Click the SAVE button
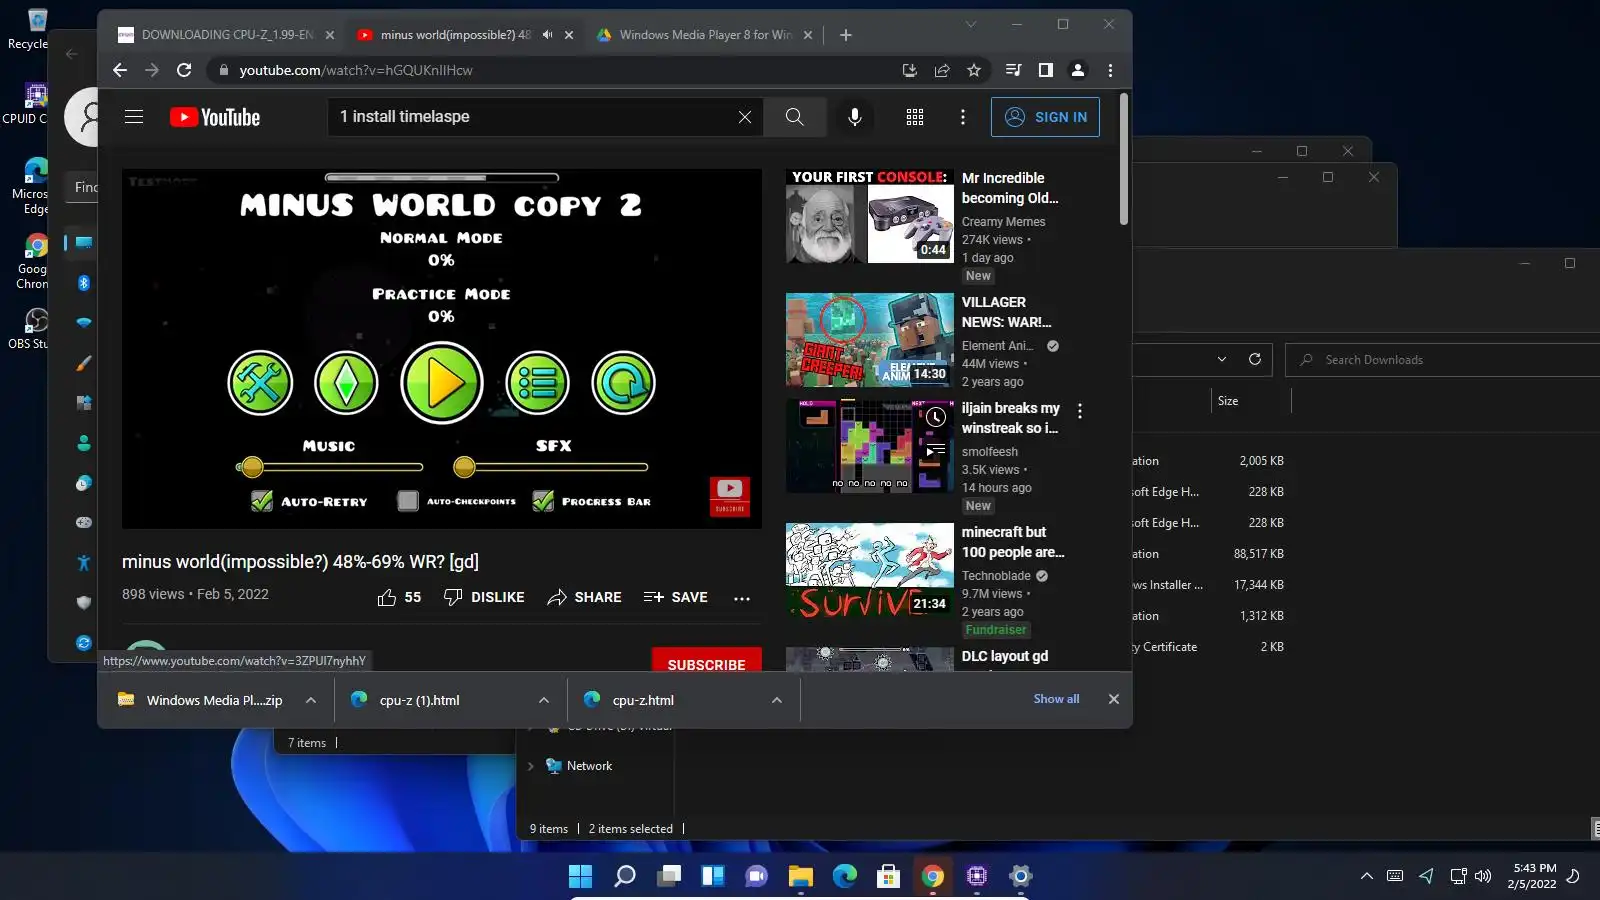This screenshot has width=1600, height=900. (x=676, y=597)
